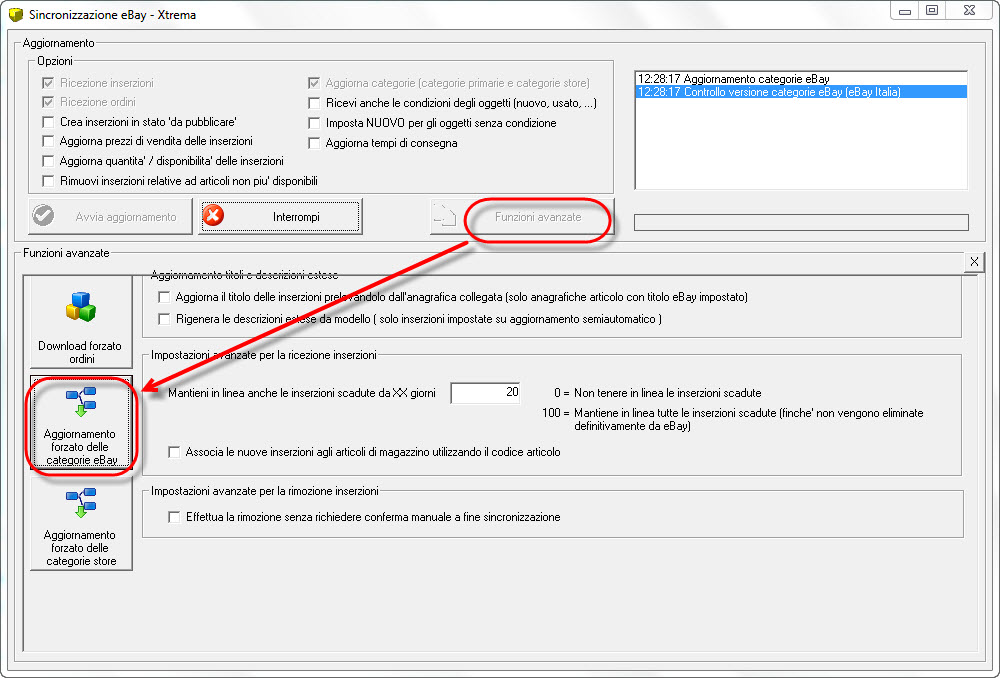
Task: Check Aggiorna tempi di consegna option
Action: click(314, 143)
